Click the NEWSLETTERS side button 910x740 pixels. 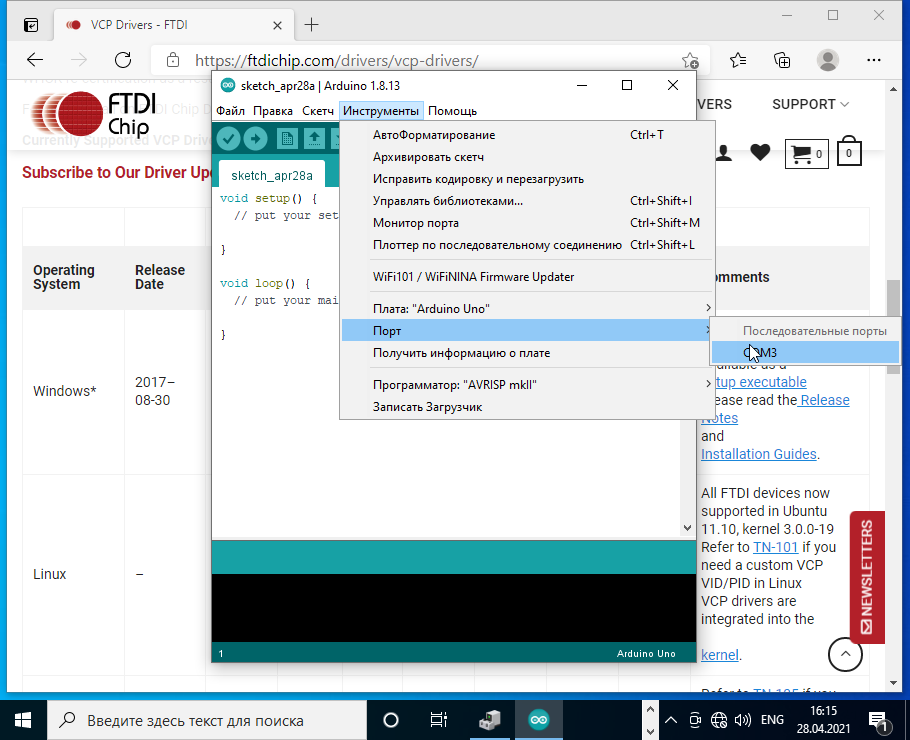point(867,577)
